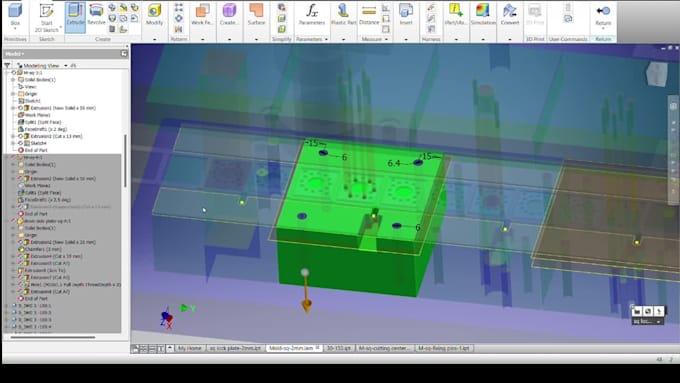
Task: Click the browser filter funnel icon
Action: [7, 65]
